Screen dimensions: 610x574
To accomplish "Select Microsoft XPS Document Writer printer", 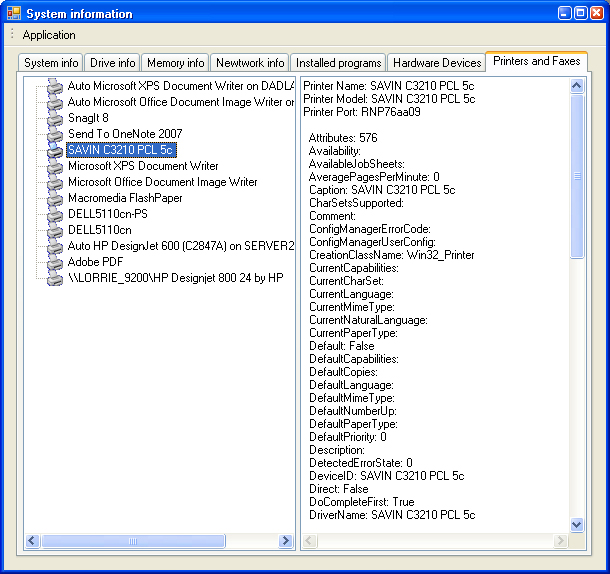I will point(143,166).
